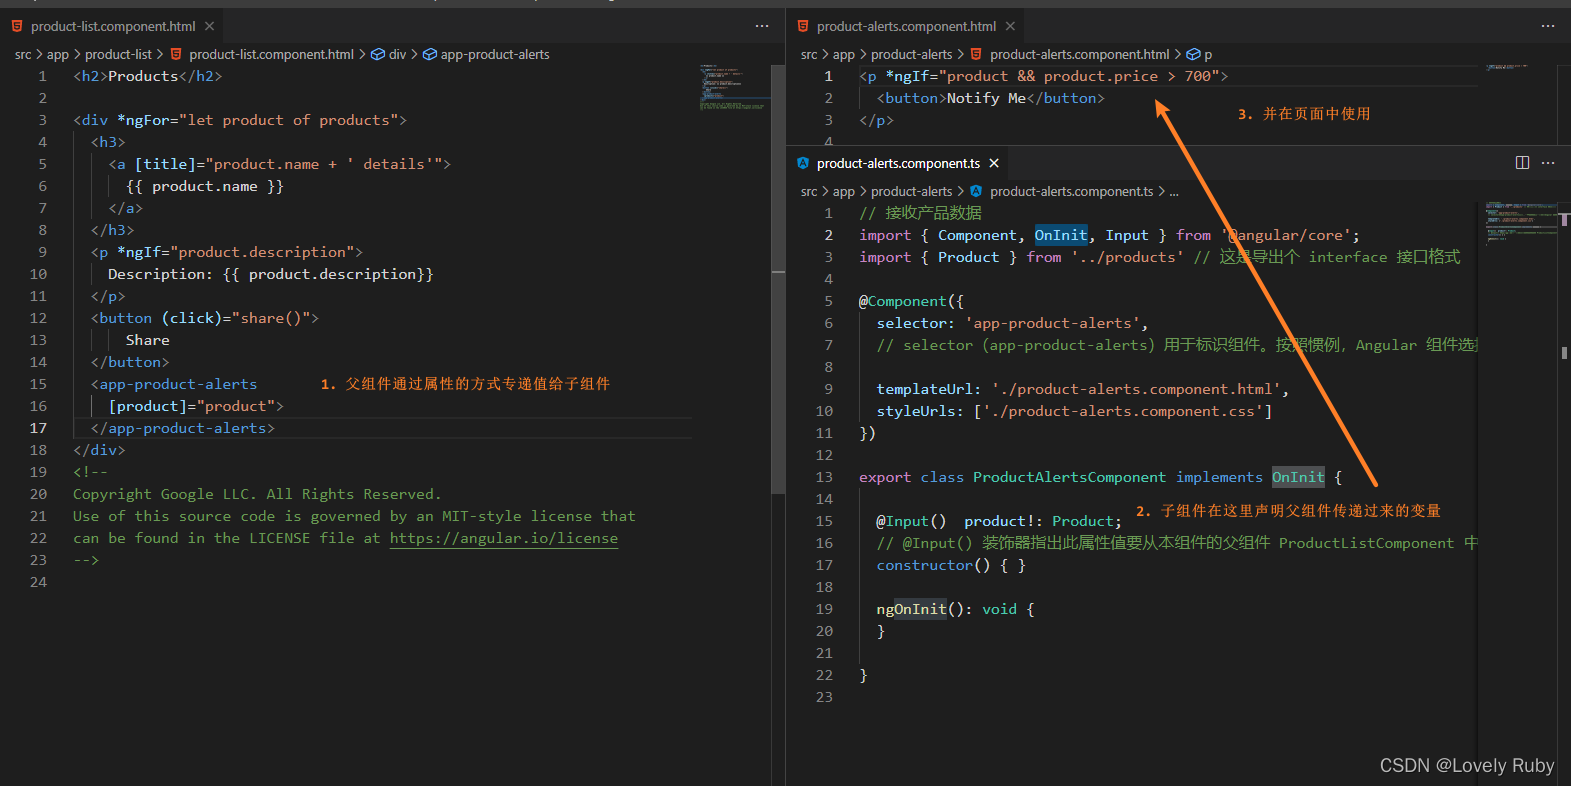Click 'import { Product } from '../products'' line

click(1021, 257)
